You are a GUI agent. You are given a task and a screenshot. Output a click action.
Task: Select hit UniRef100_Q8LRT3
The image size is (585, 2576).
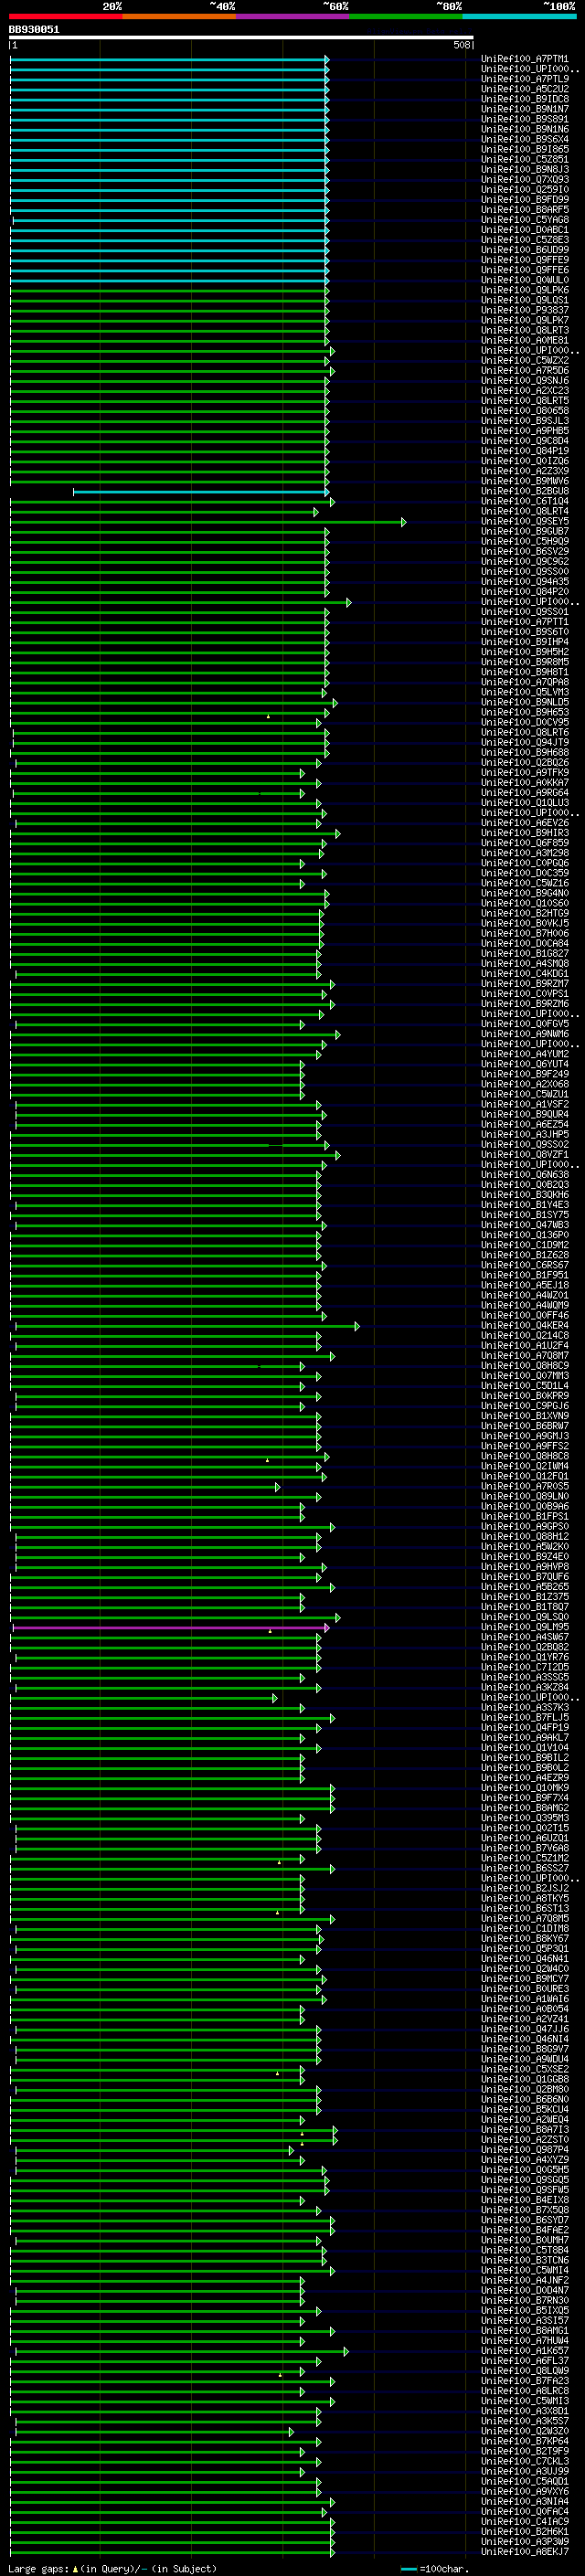pos(525,330)
